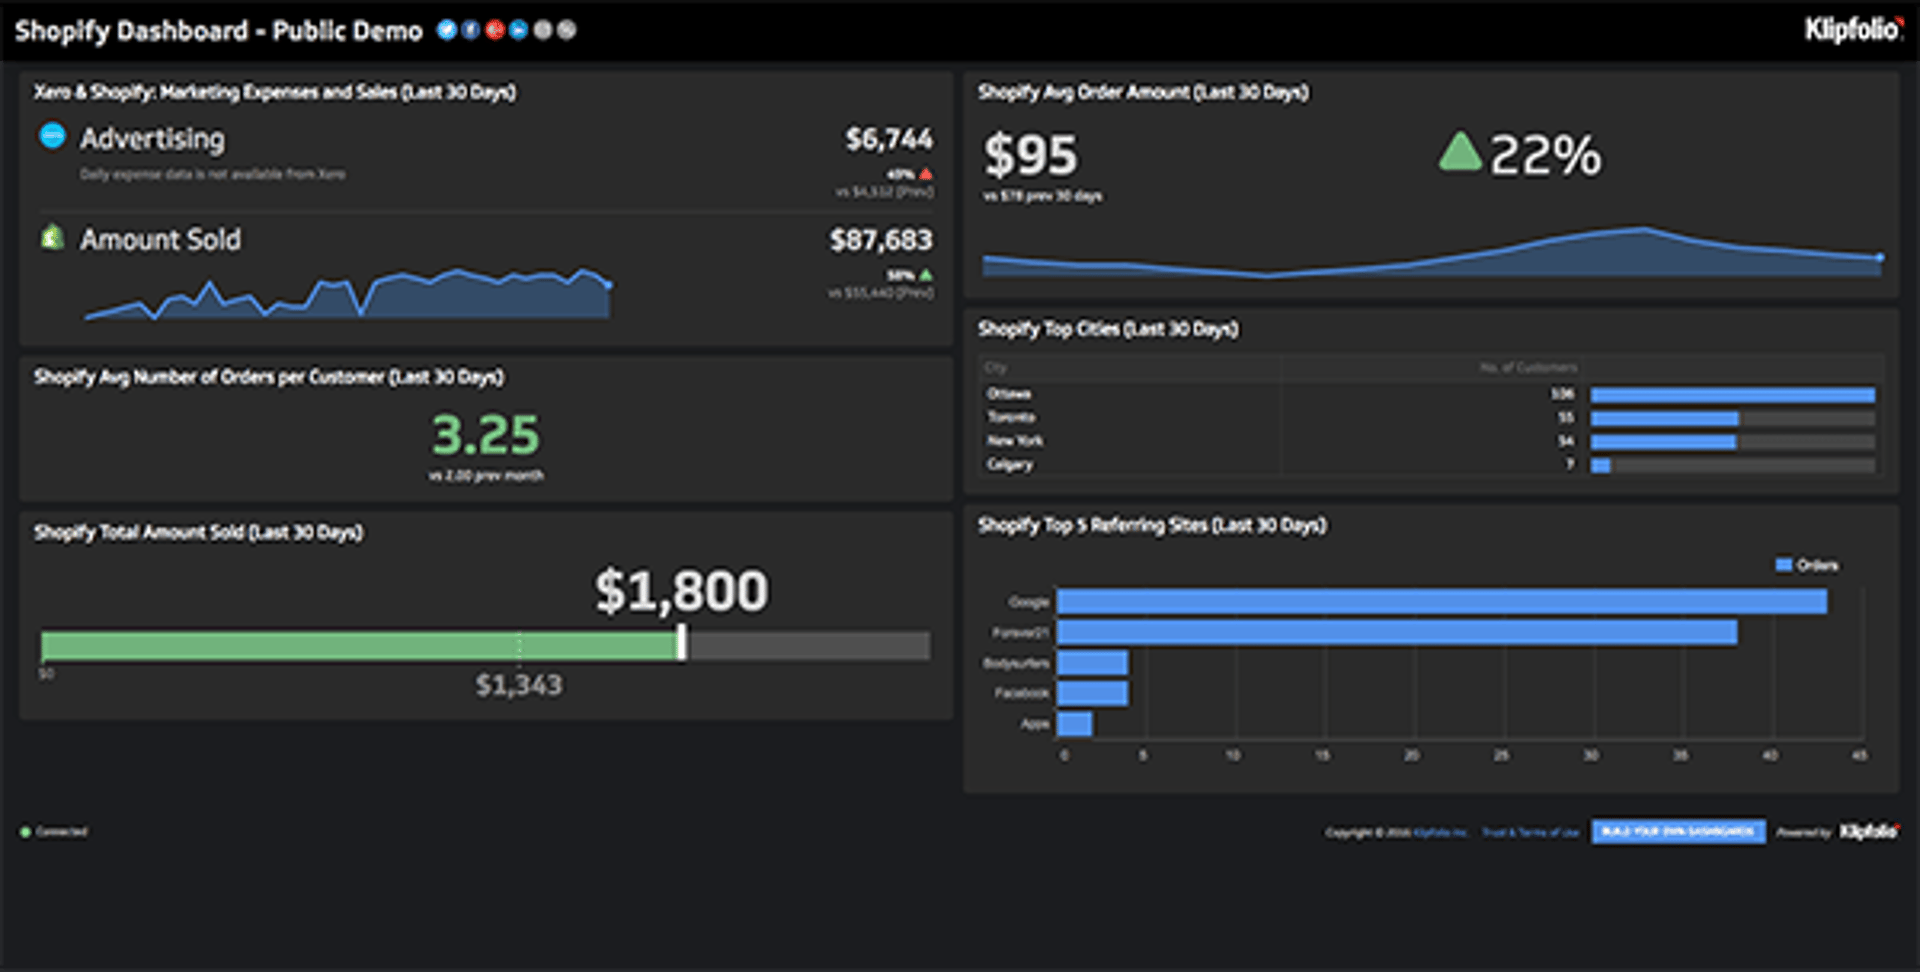Click the Forever21 bar in referring sites chart
This screenshot has height=972, width=1920.
pyautogui.click(x=1396, y=632)
